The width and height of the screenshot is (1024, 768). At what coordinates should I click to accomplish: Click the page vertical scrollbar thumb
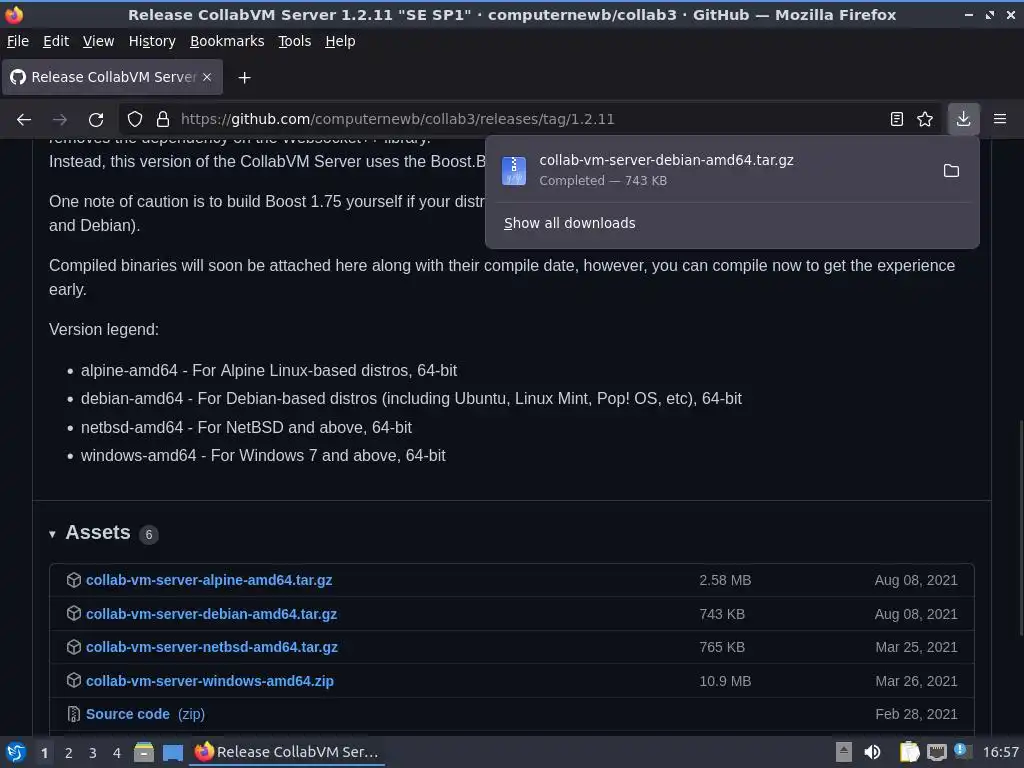pos(1020,528)
